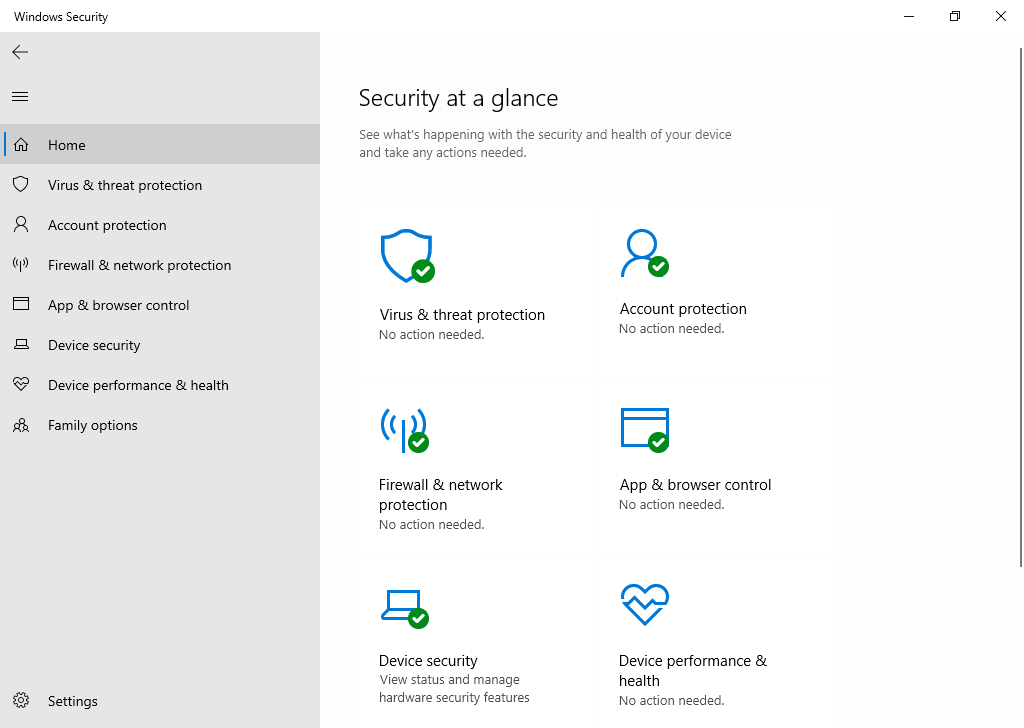Click the Account protection person tile icon

643,254
